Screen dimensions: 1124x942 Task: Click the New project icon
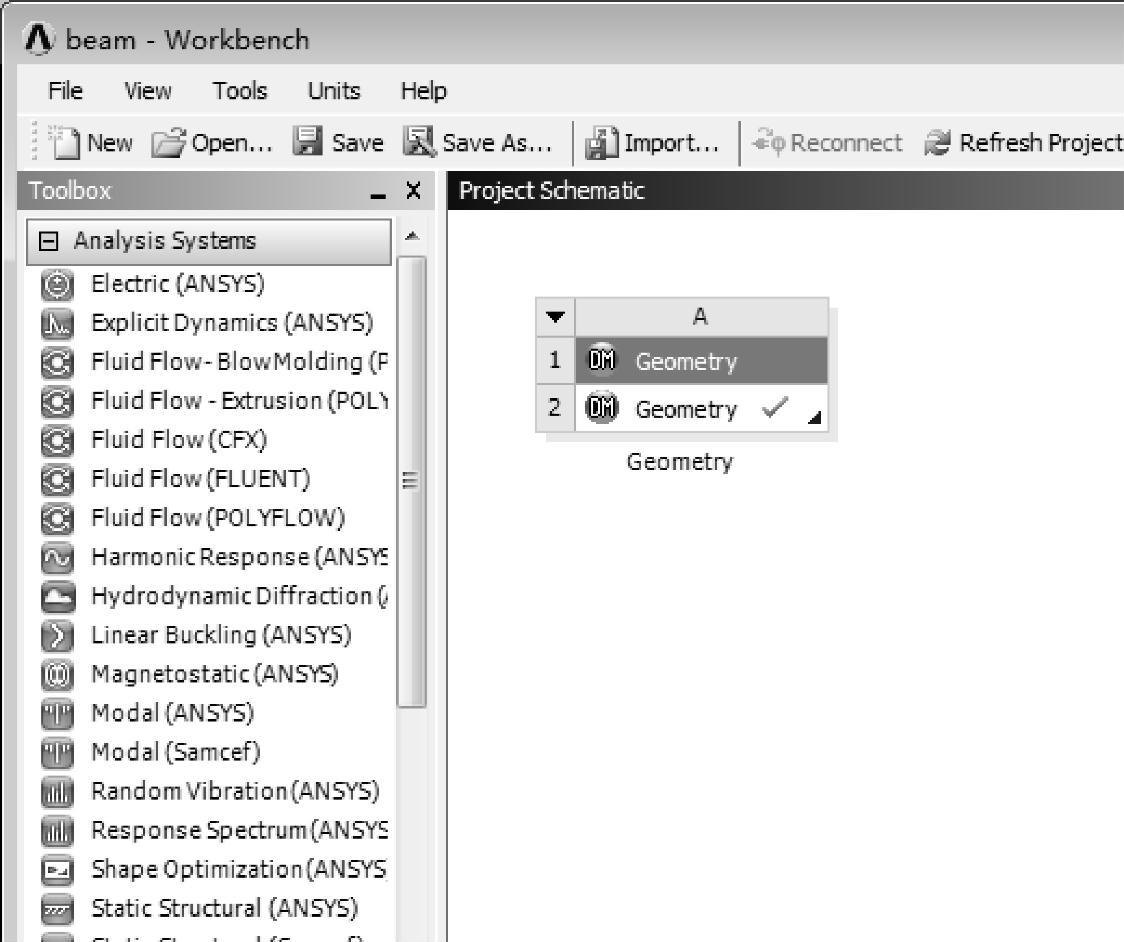[x=65, y=142]
